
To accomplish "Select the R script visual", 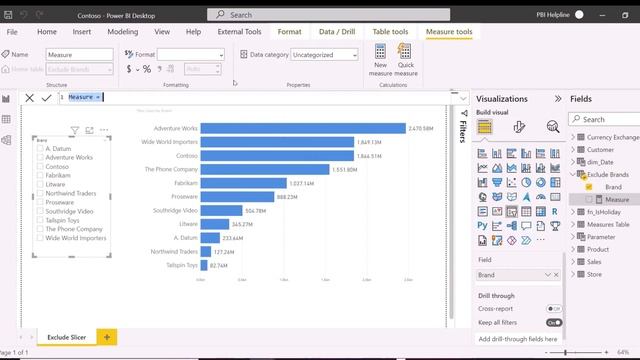I will [555, 211].
